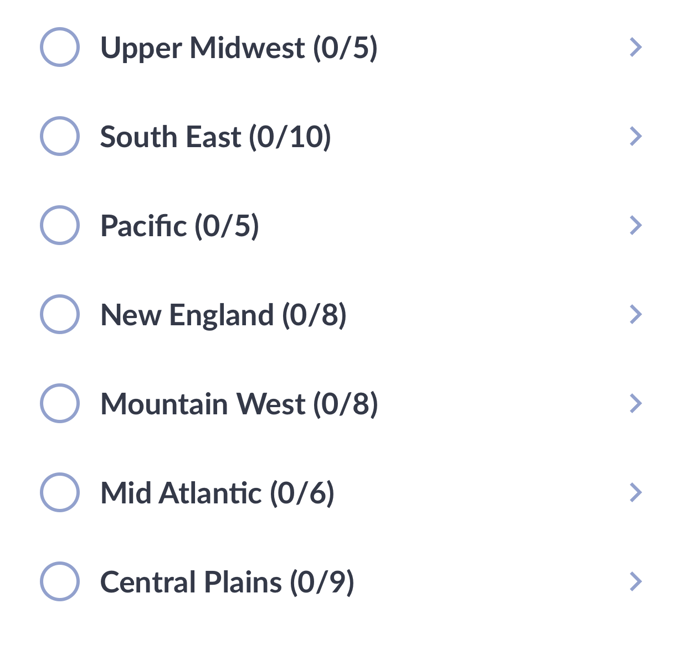Click the Pacific (0/5) text label
Viewport: 688px width, 645px height.
(x=179, y=226)
